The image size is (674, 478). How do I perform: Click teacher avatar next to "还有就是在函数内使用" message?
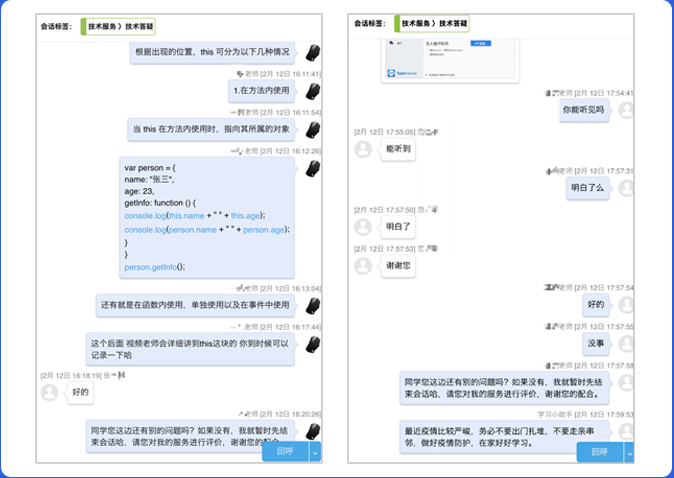pos(312,304)
